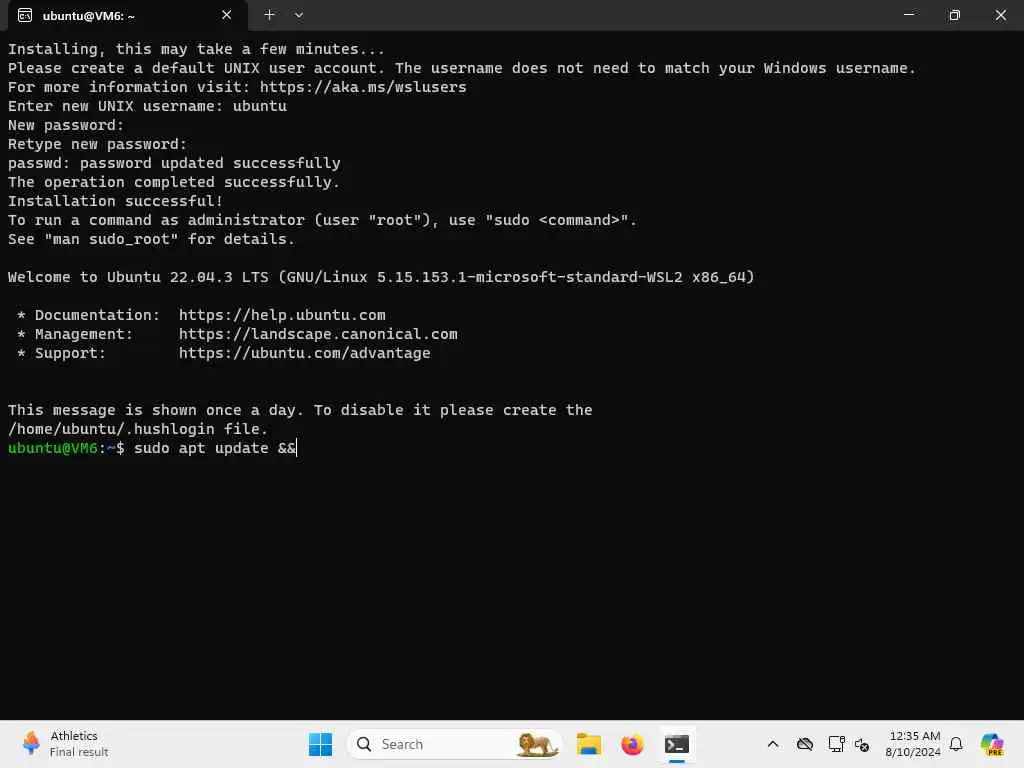Minimize the terminal window
Screen dimensions: 1024x768
[908, 14]
